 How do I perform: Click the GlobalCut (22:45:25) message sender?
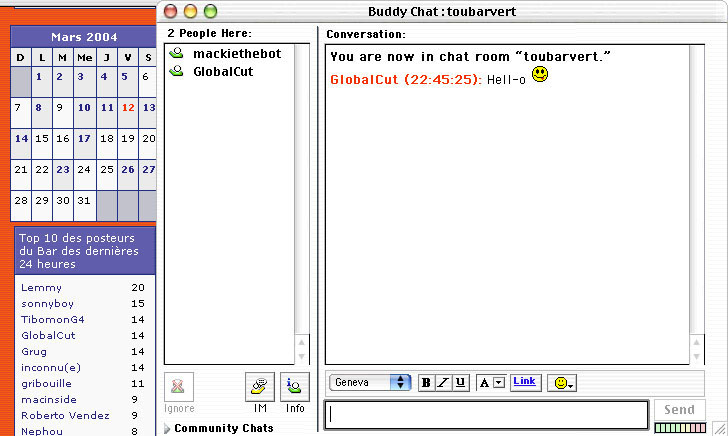tap(406, 79)
